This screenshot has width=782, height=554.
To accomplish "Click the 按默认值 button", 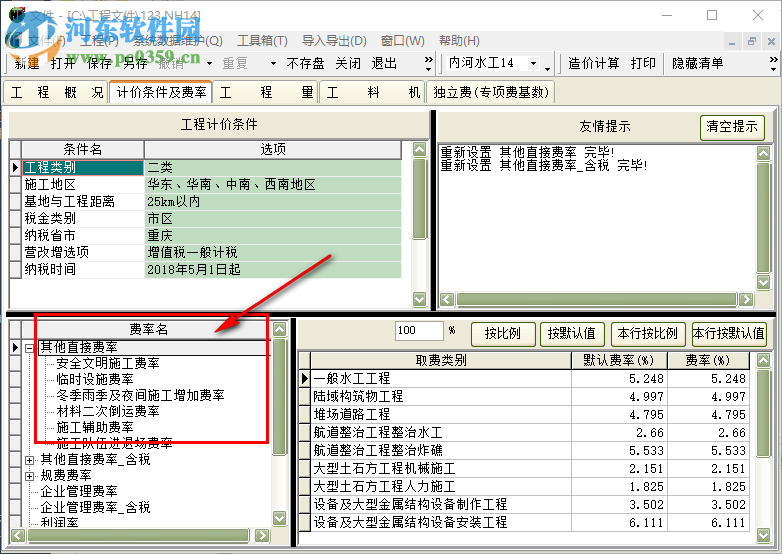I will (572, 334).
